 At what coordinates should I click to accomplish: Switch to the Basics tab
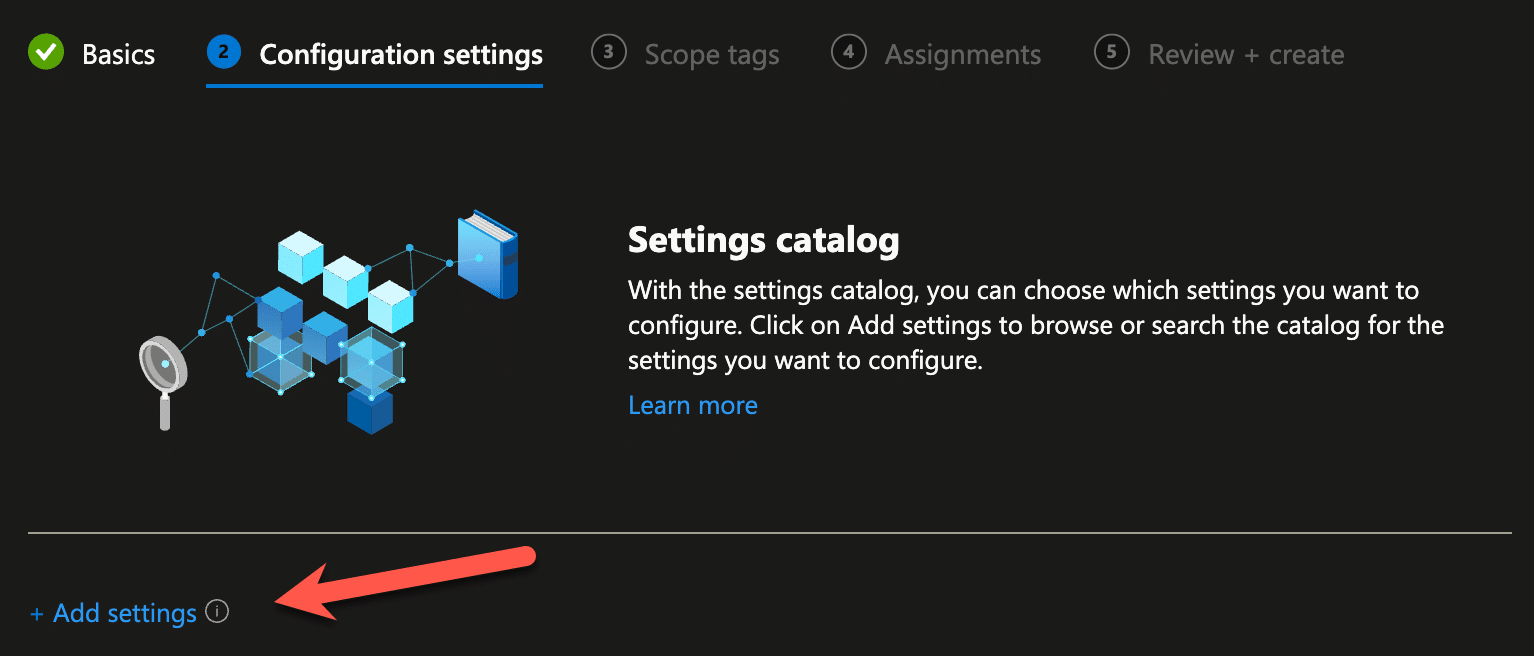(x=118, y=53)
